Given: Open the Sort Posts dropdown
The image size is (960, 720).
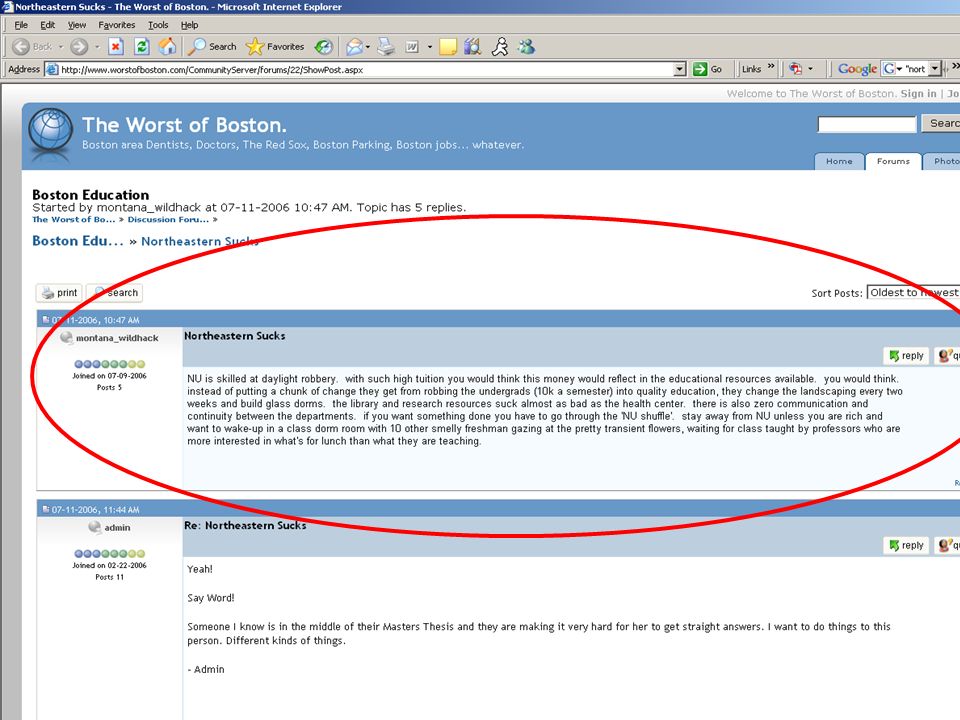Looking at the screenshot, I should (x=913, y=293).
